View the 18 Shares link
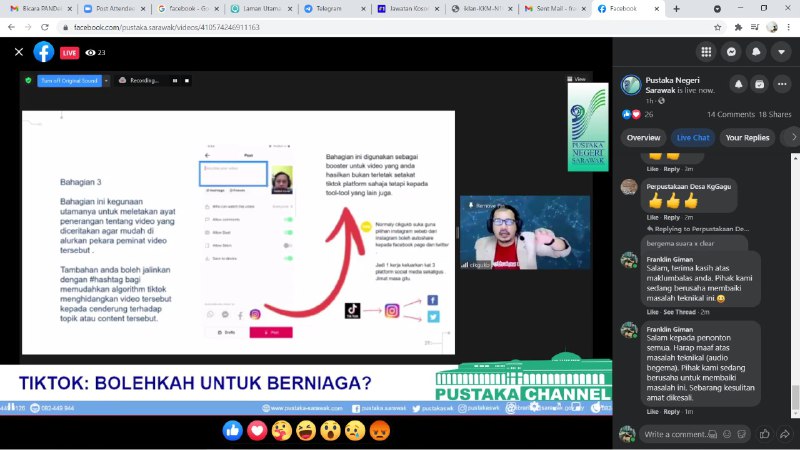 774,114
